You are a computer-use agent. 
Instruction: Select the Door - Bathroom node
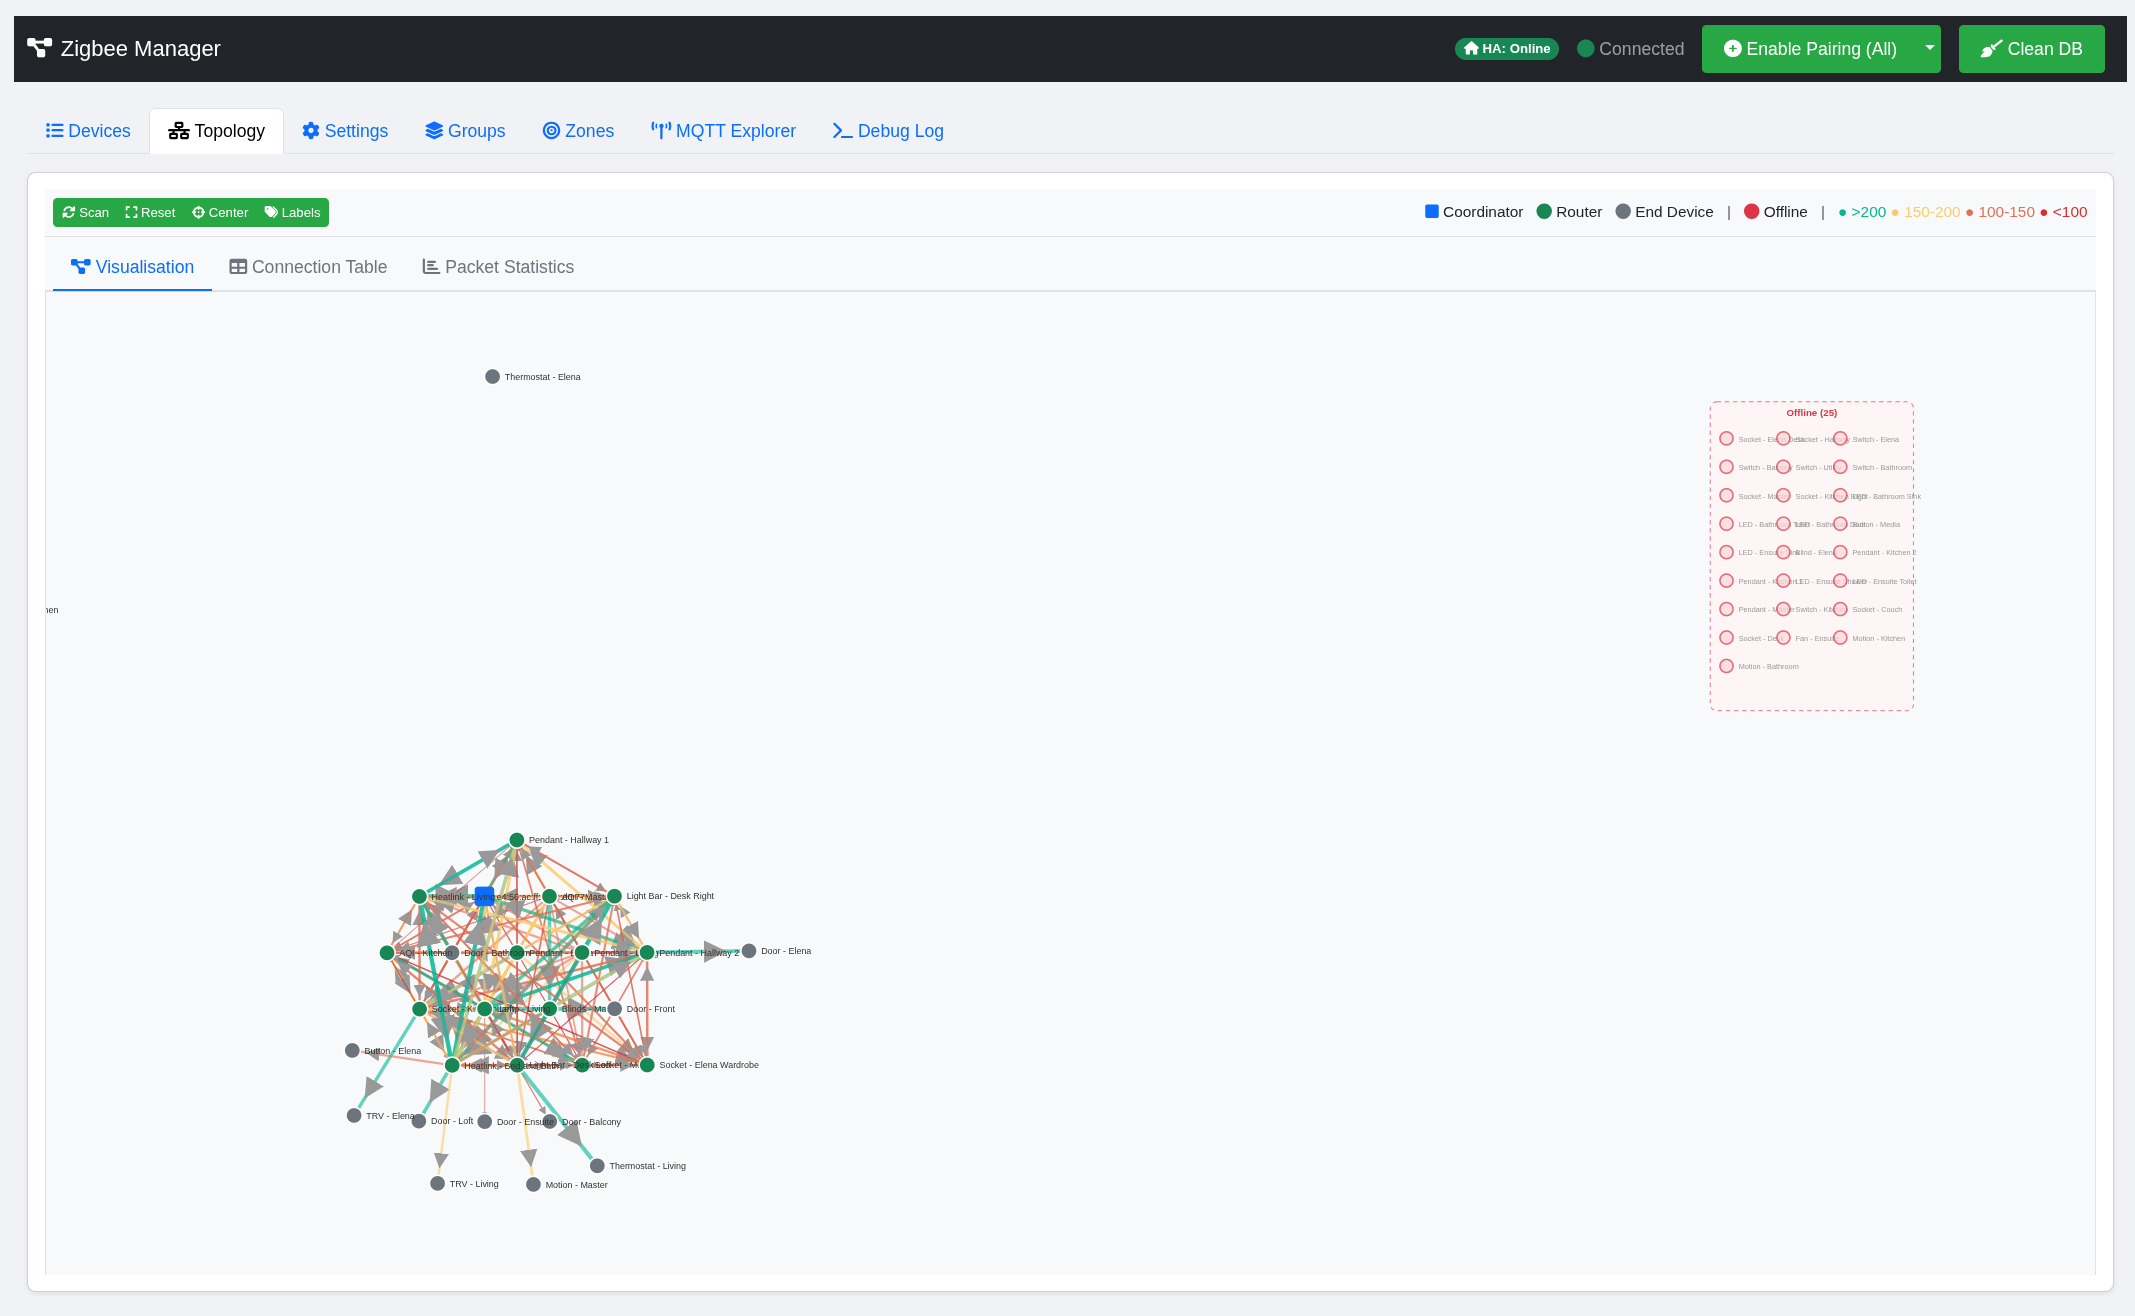click(452, 953)
